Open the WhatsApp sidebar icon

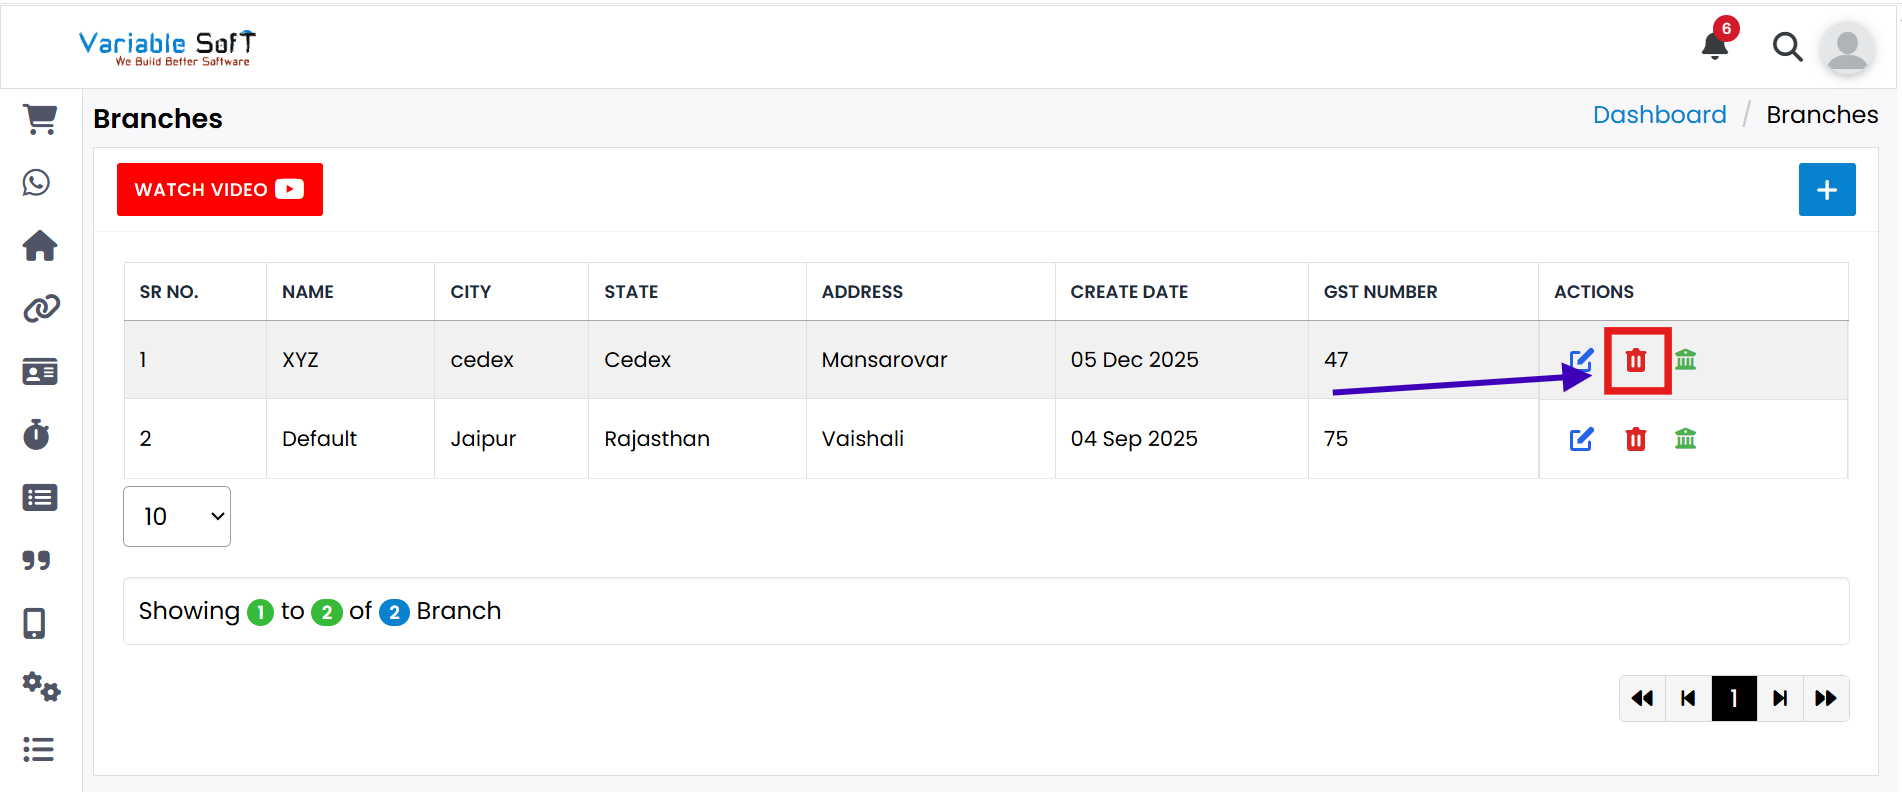point(37,182)
